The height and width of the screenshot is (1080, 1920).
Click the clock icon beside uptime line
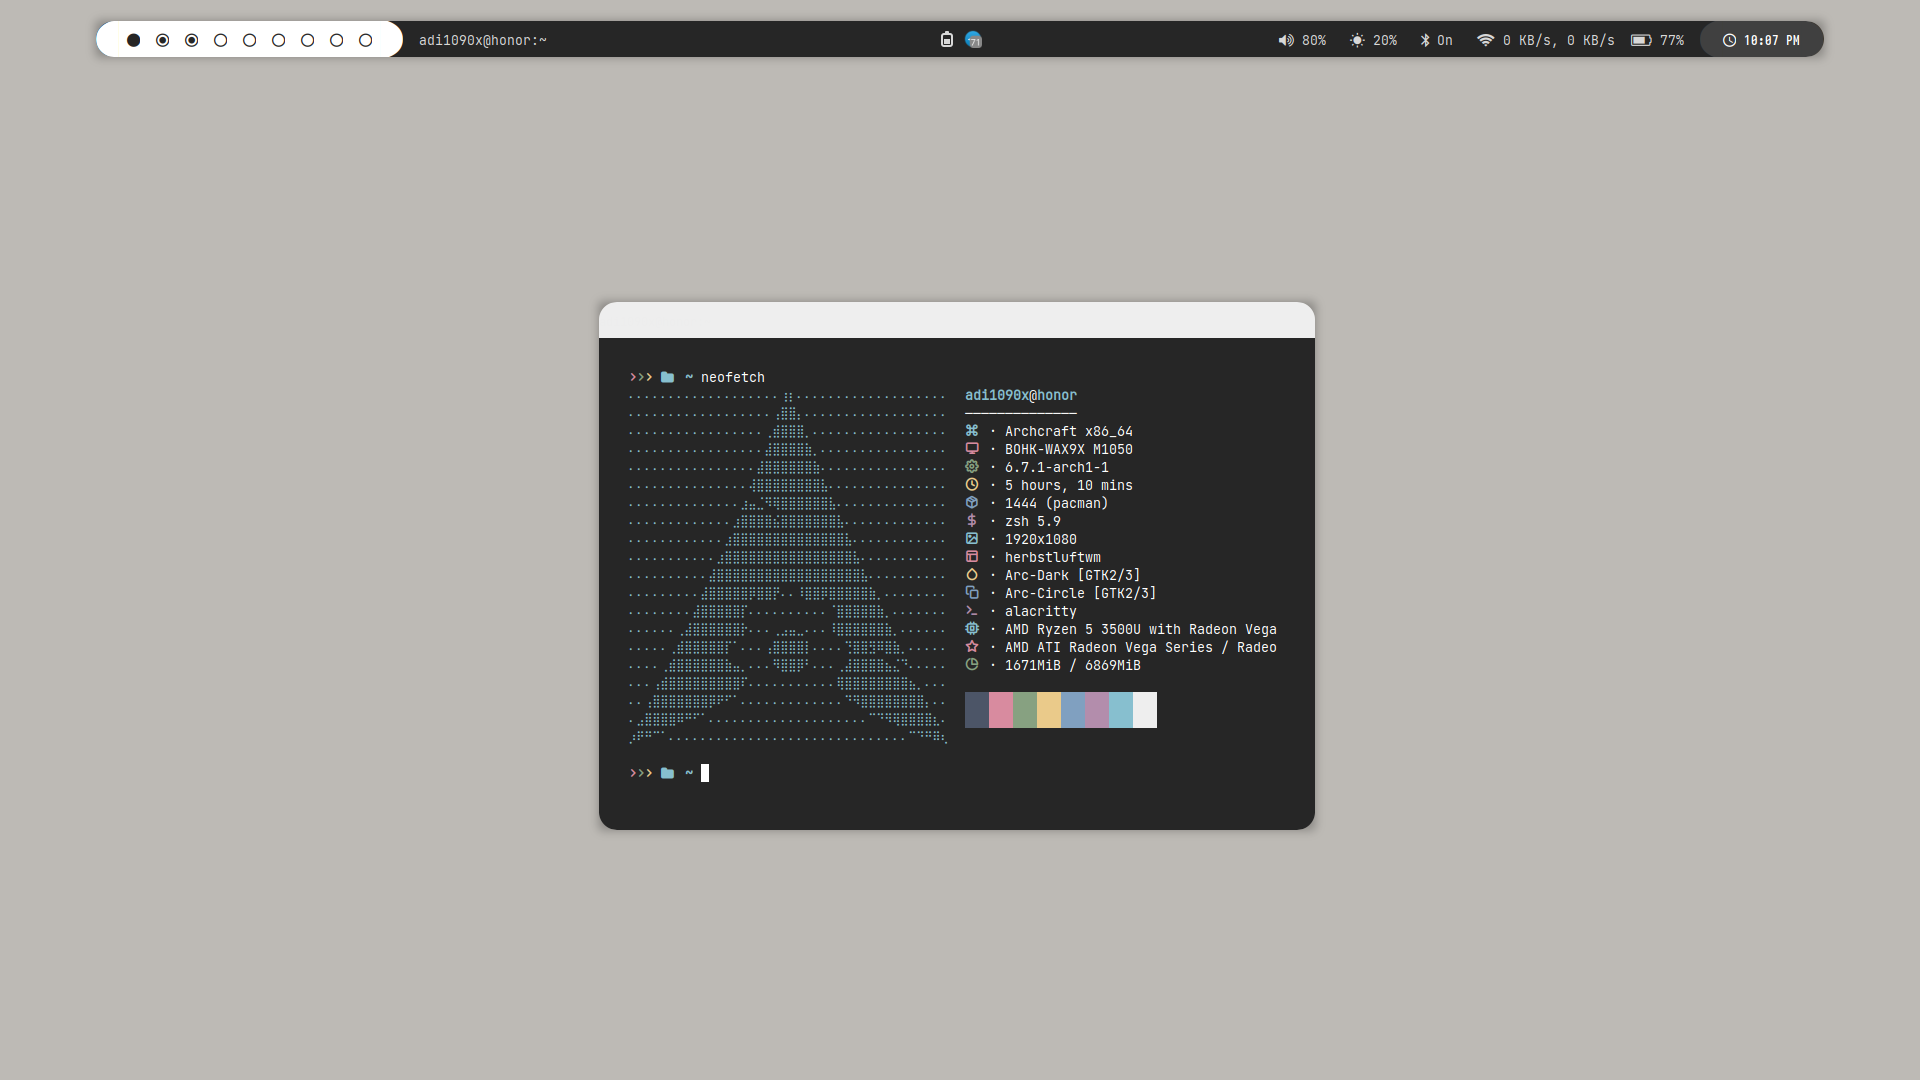(971, 485)
